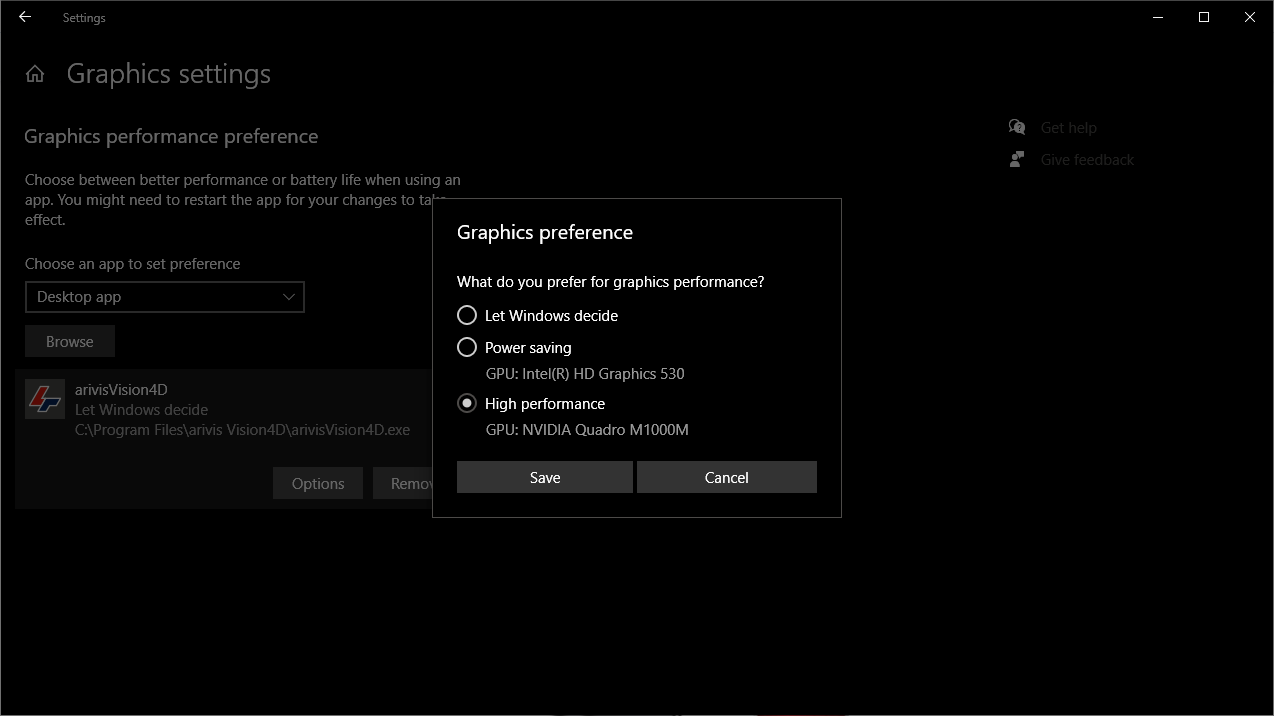Click the arivisVision4D app icon

[x=45, y=400]
